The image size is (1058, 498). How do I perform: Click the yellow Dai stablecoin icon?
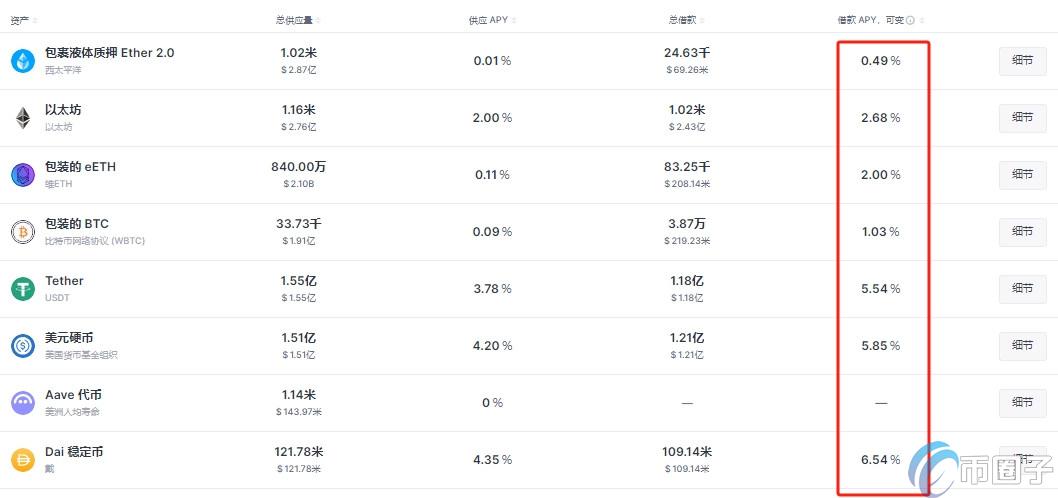coord(22,460)
